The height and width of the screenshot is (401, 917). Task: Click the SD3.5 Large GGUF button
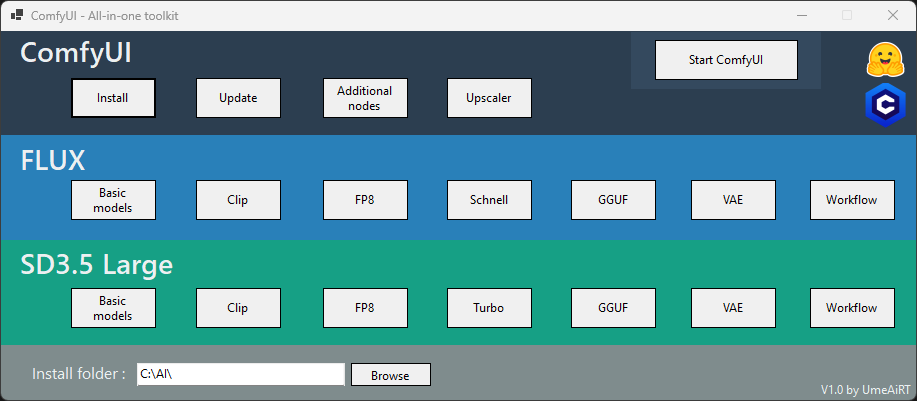click(x=613, y=308)
